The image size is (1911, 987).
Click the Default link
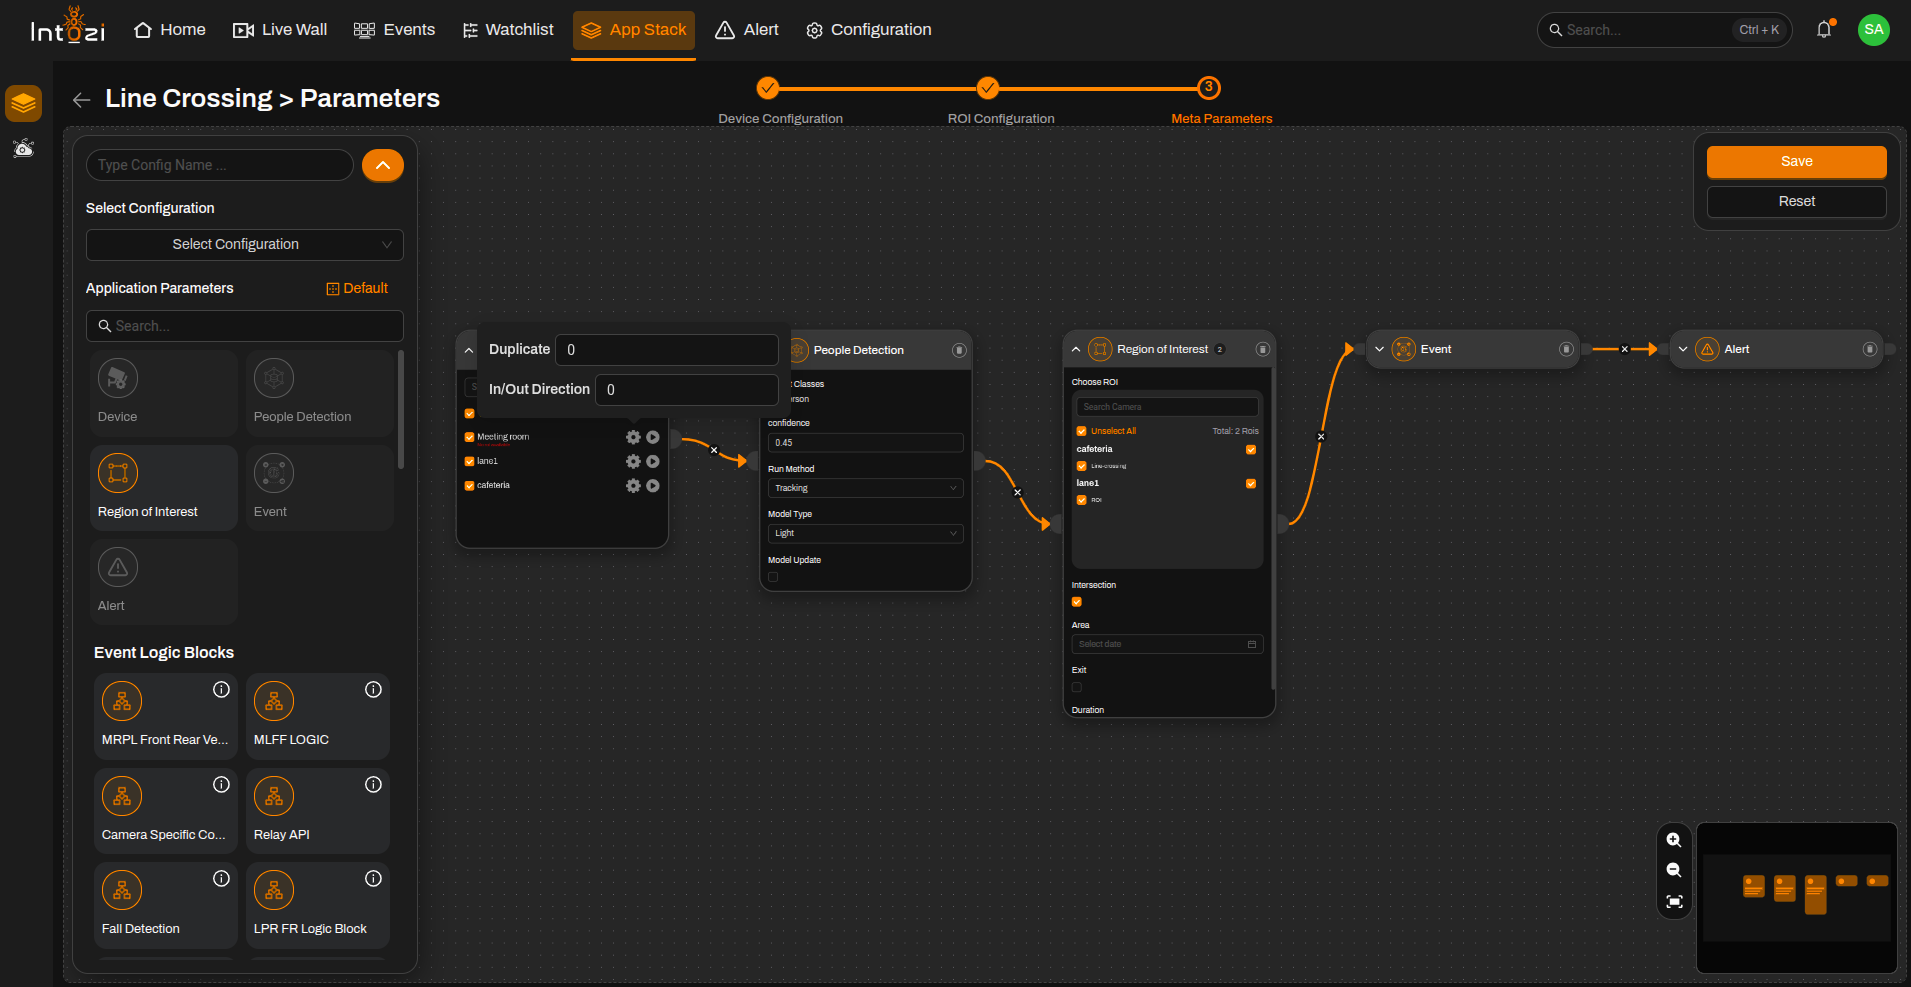pos(357,288)
